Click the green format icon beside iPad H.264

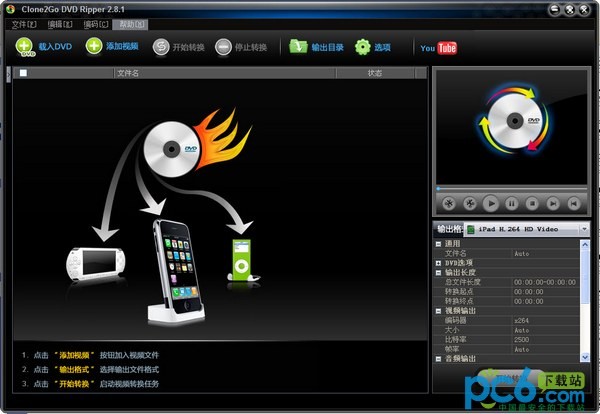(x=471, y=229)
